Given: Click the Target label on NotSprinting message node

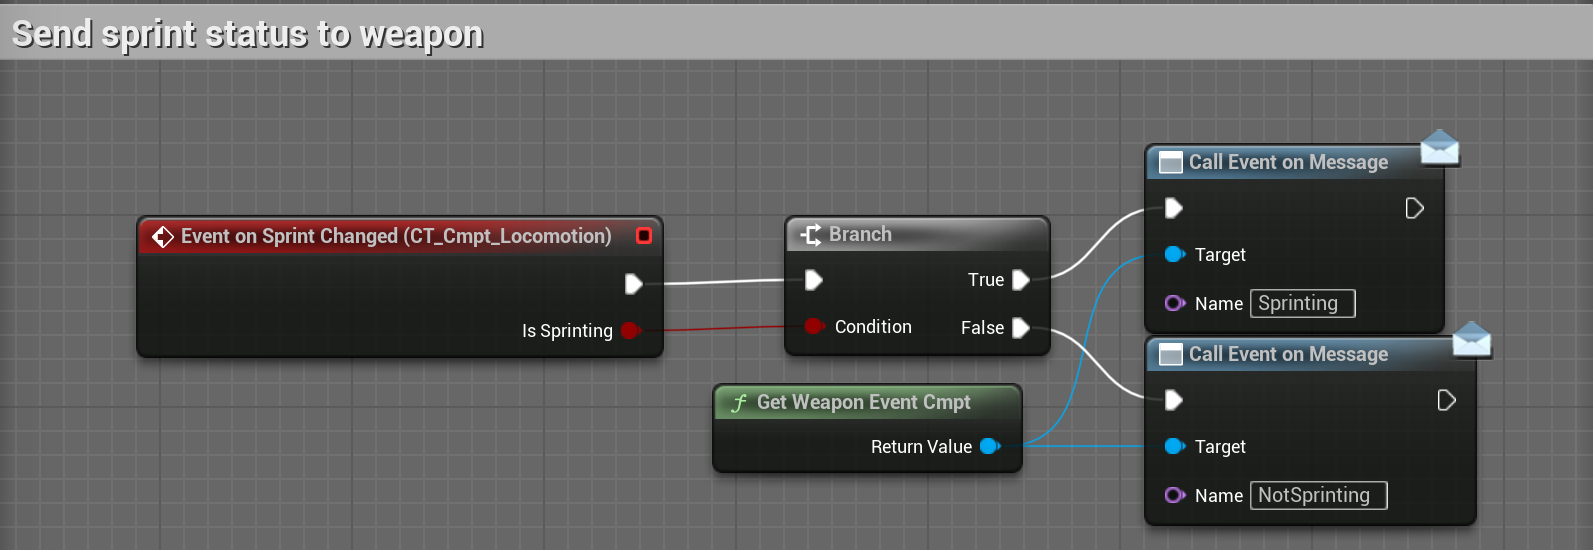Looking at the screenshot, I should coord(1220,447).
